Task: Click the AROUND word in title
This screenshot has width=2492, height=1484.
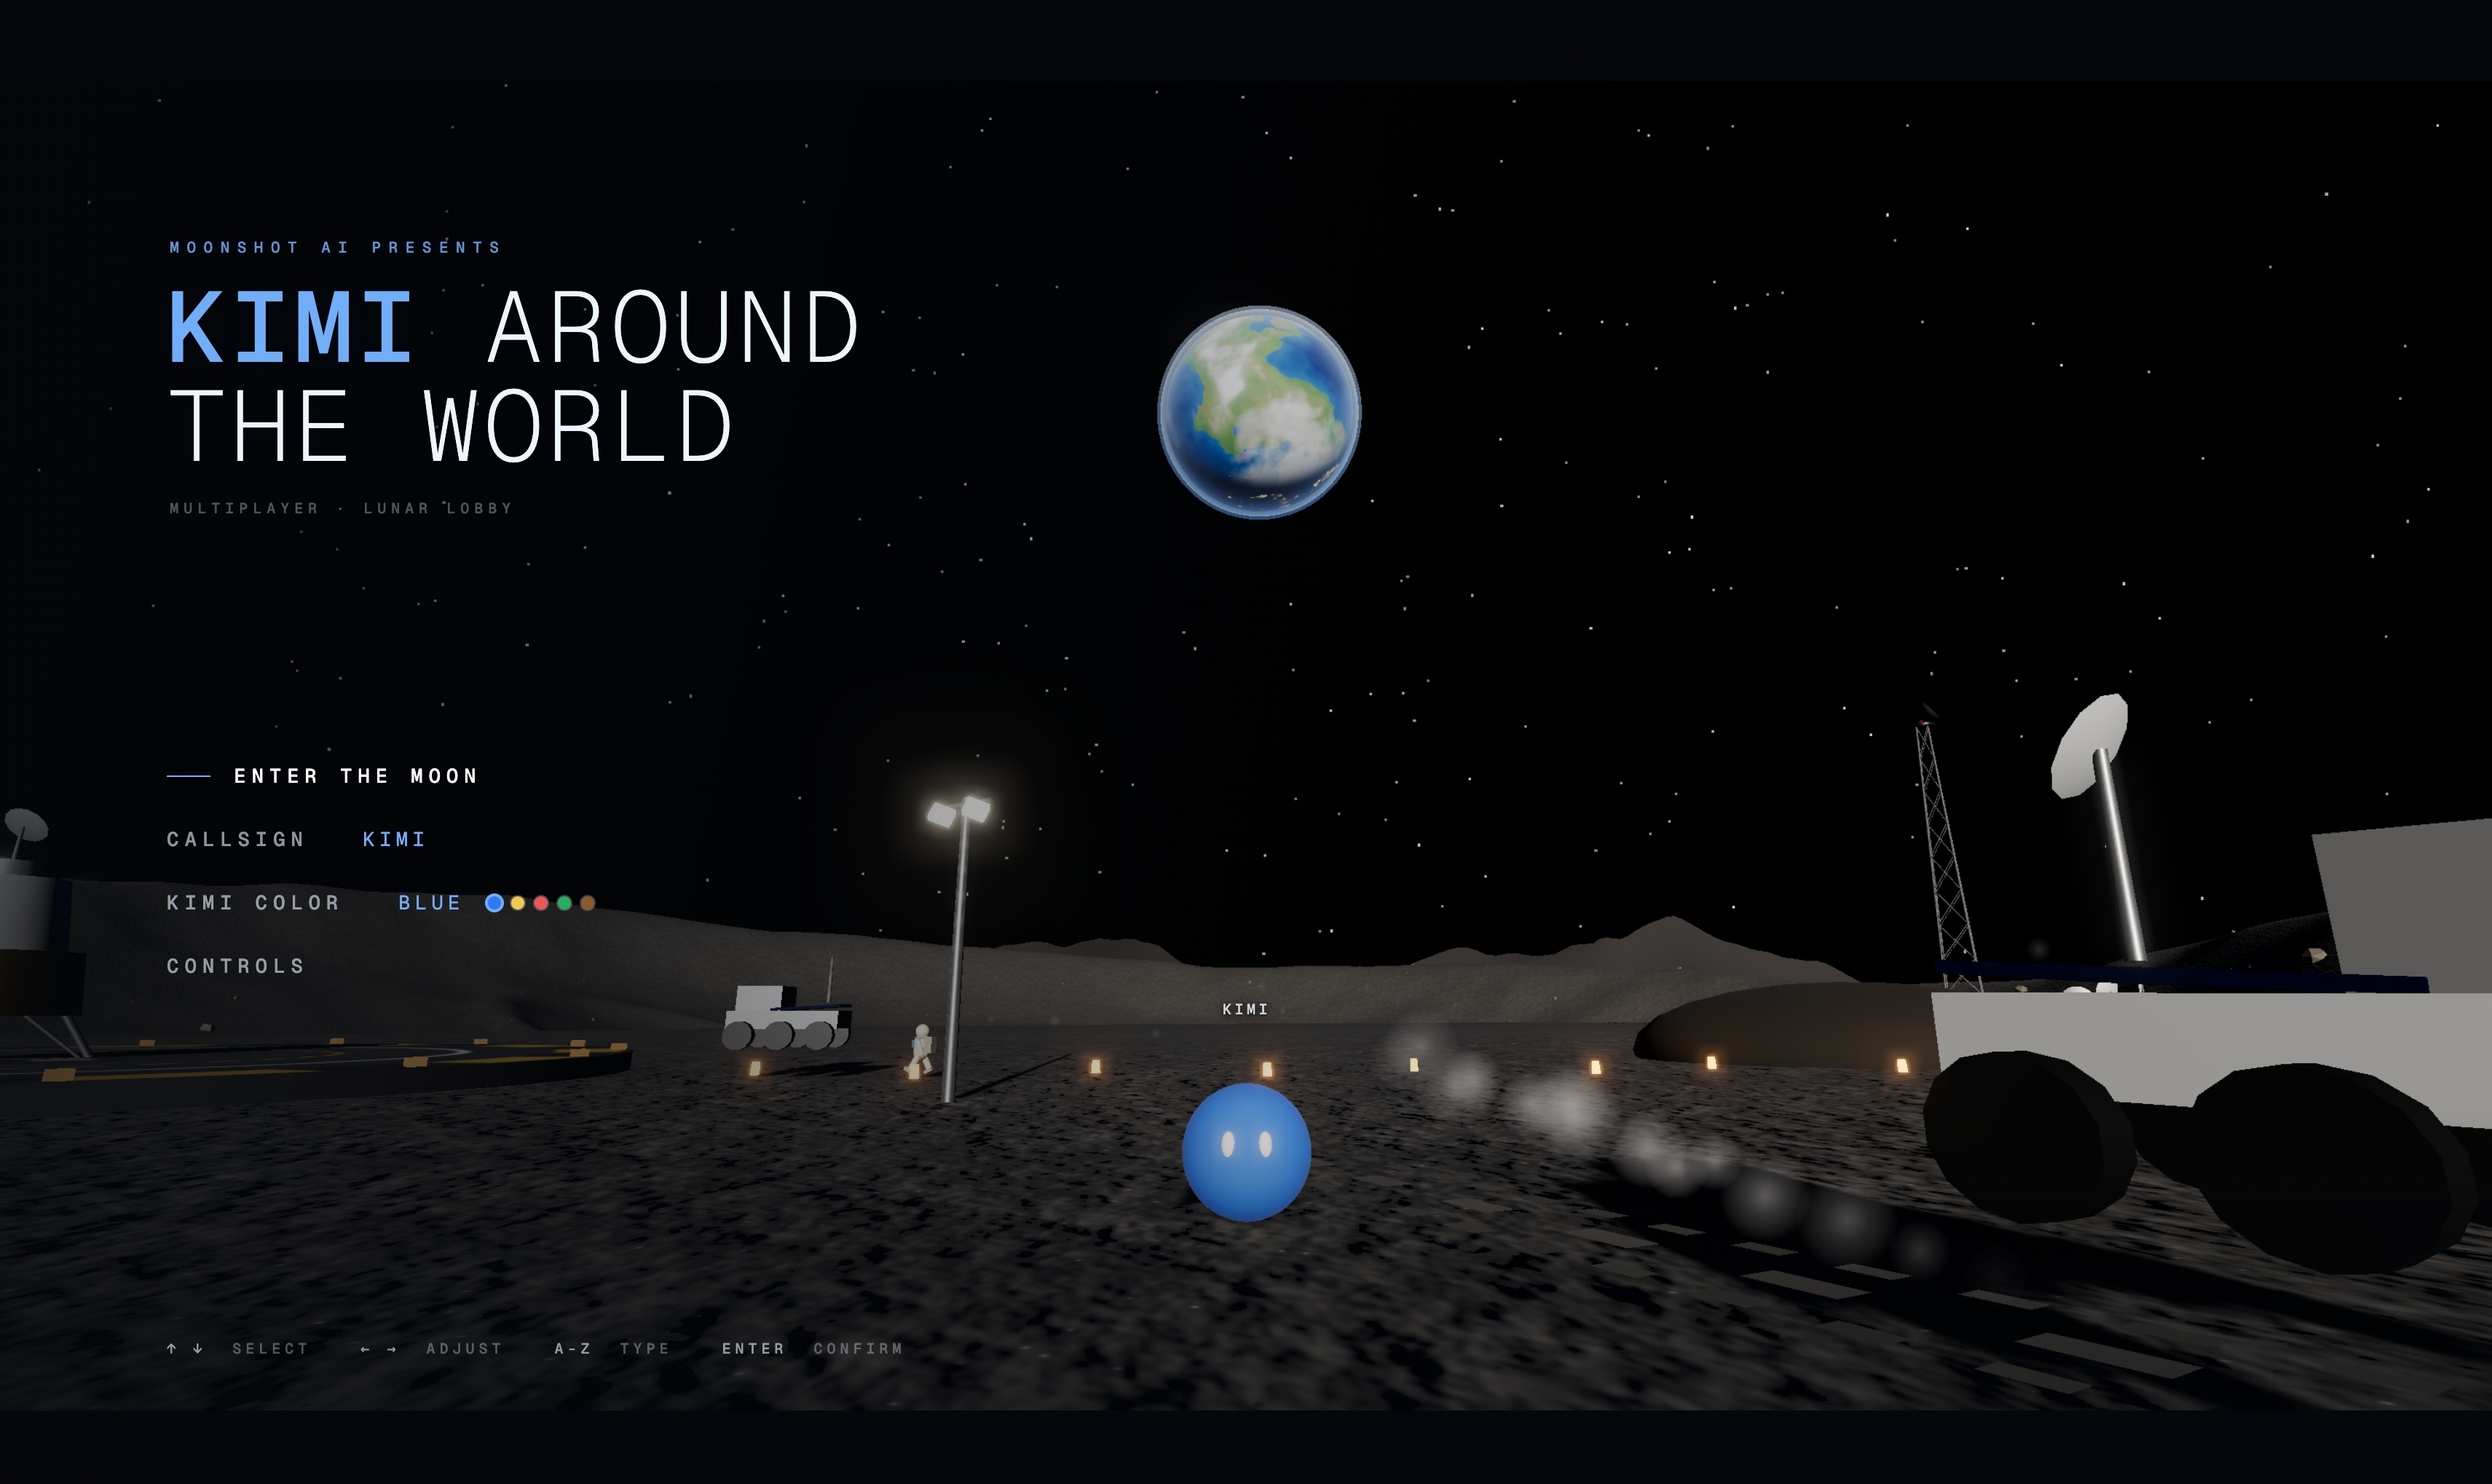Action: click(x=673, y=327)
